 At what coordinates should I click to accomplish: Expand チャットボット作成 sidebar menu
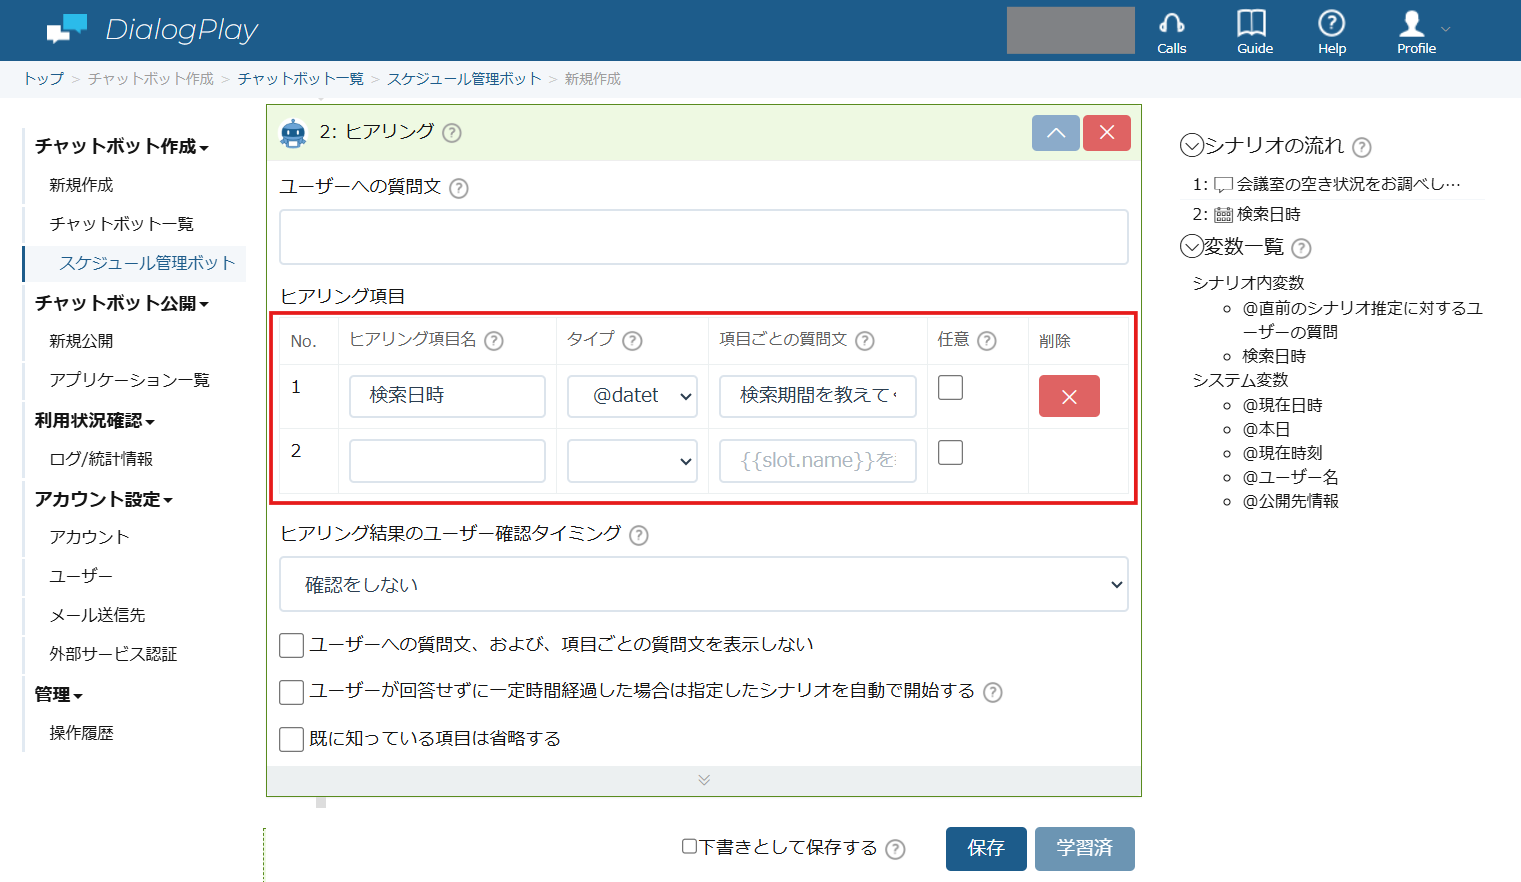pos(122,146)
